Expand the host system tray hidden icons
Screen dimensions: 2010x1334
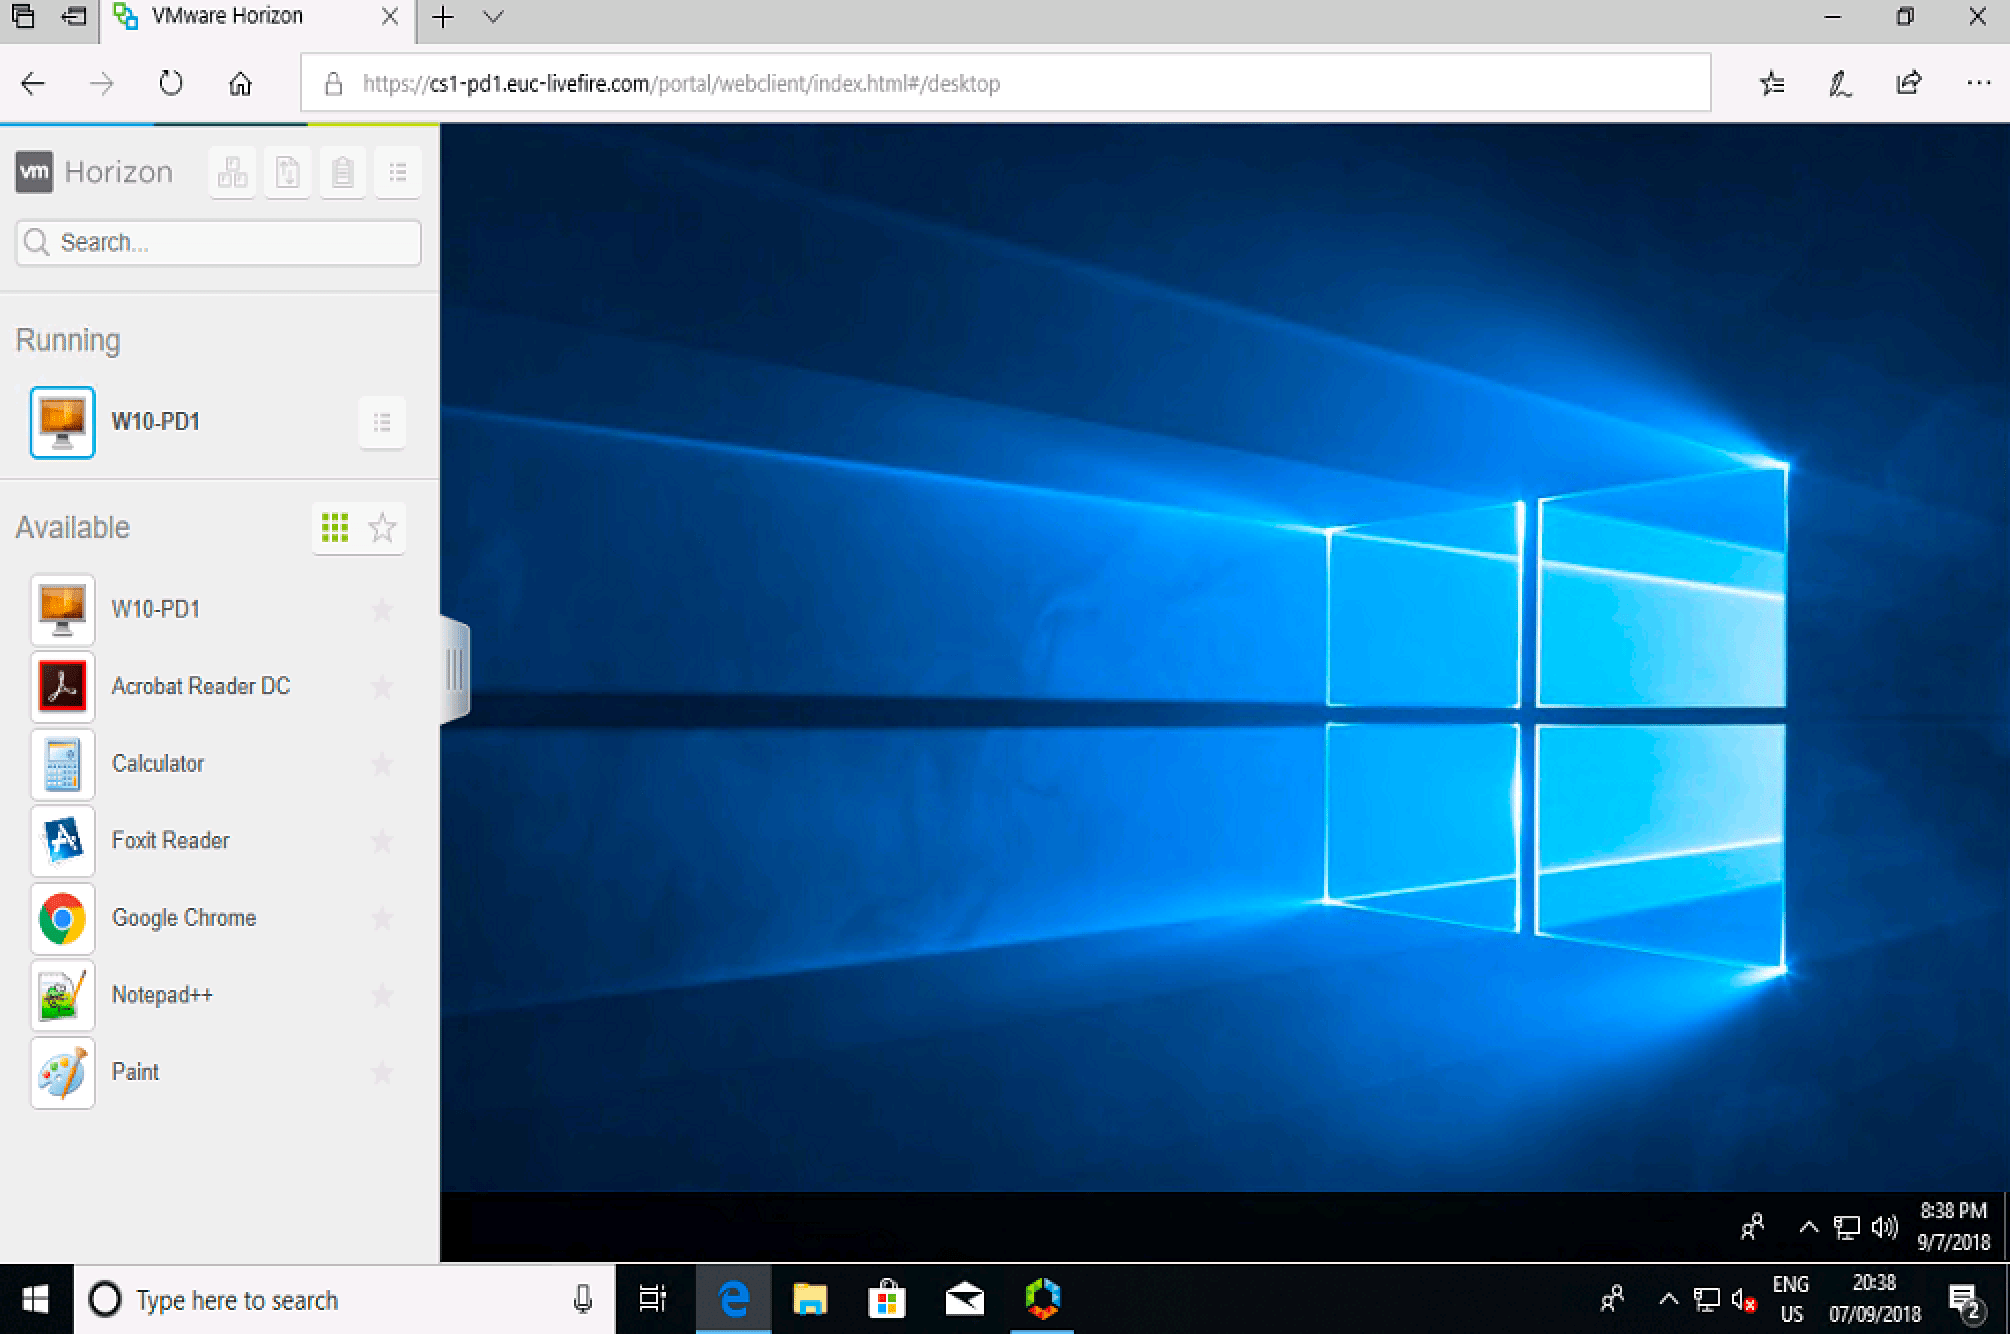pyautogui.click(x=1668, y=1300)
